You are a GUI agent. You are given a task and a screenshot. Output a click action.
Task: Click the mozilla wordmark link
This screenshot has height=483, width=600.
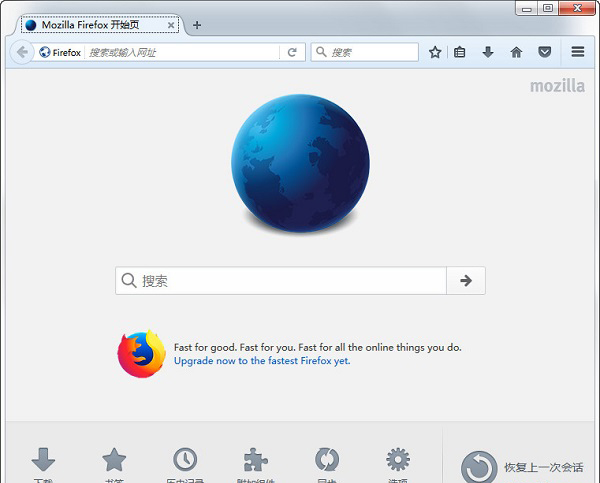point(557,86)
